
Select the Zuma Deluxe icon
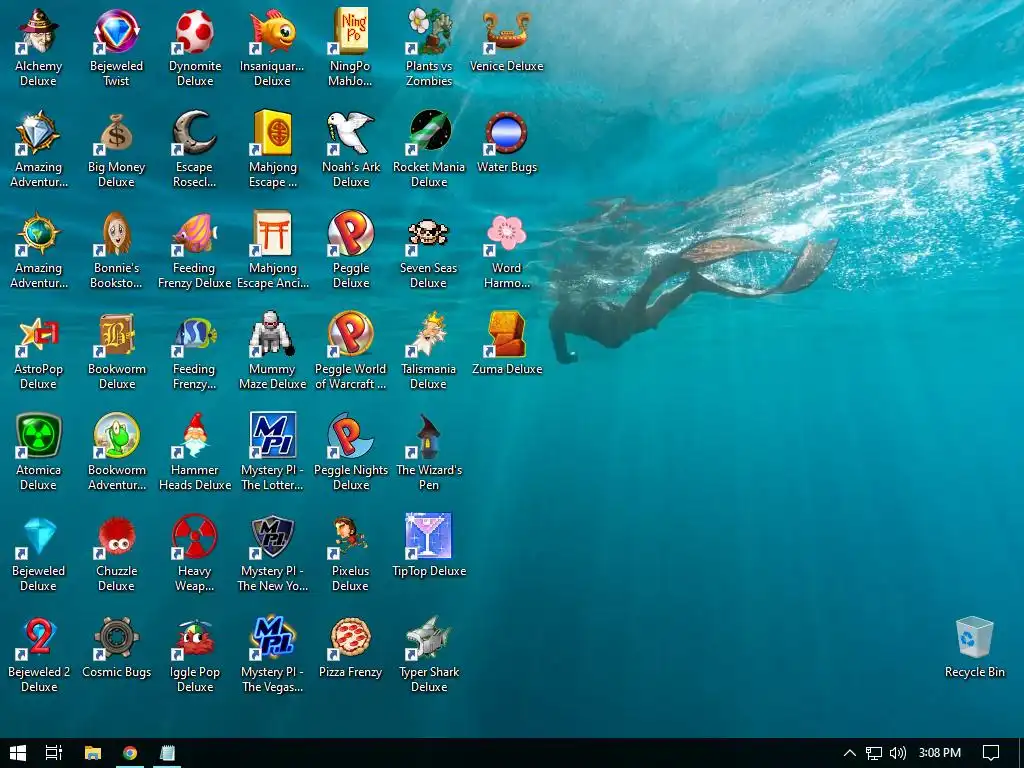click(x=507, y=334)
